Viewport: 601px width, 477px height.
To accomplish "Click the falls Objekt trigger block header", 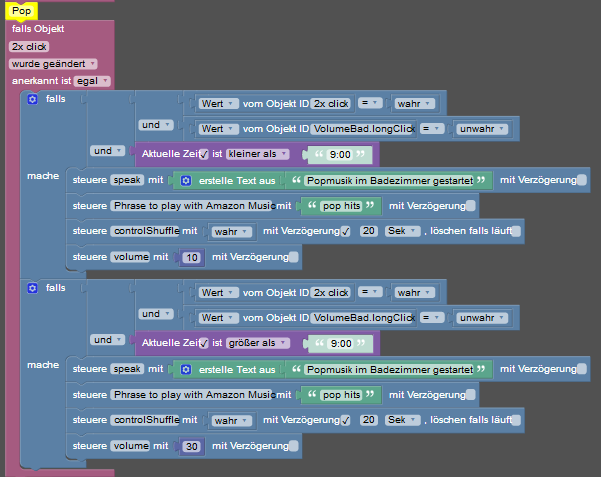I will [x=38, y=29].
